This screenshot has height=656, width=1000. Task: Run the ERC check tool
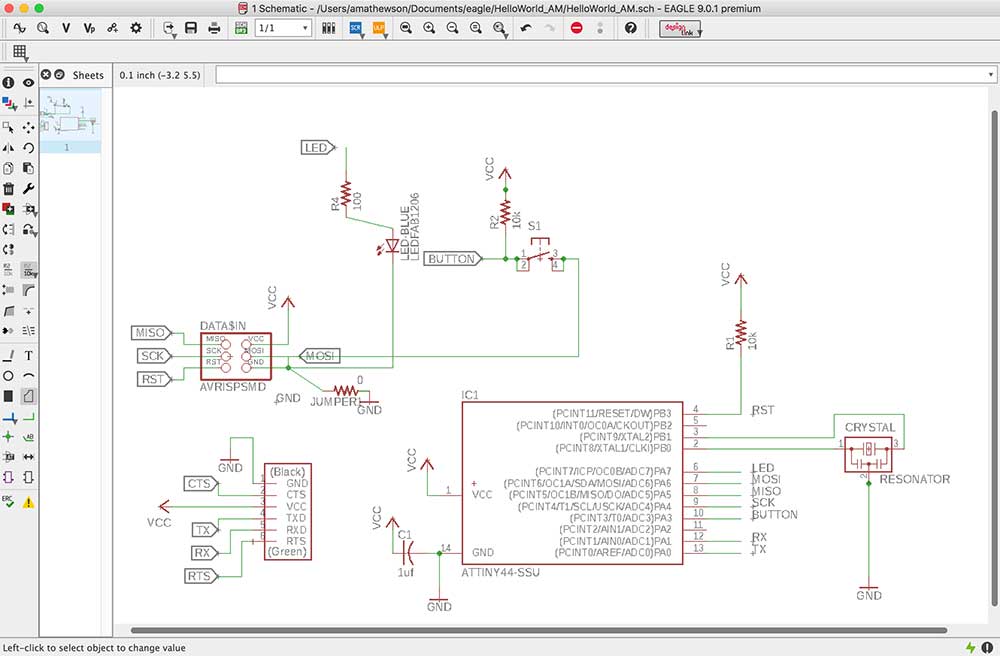click(x=9, y=501)
